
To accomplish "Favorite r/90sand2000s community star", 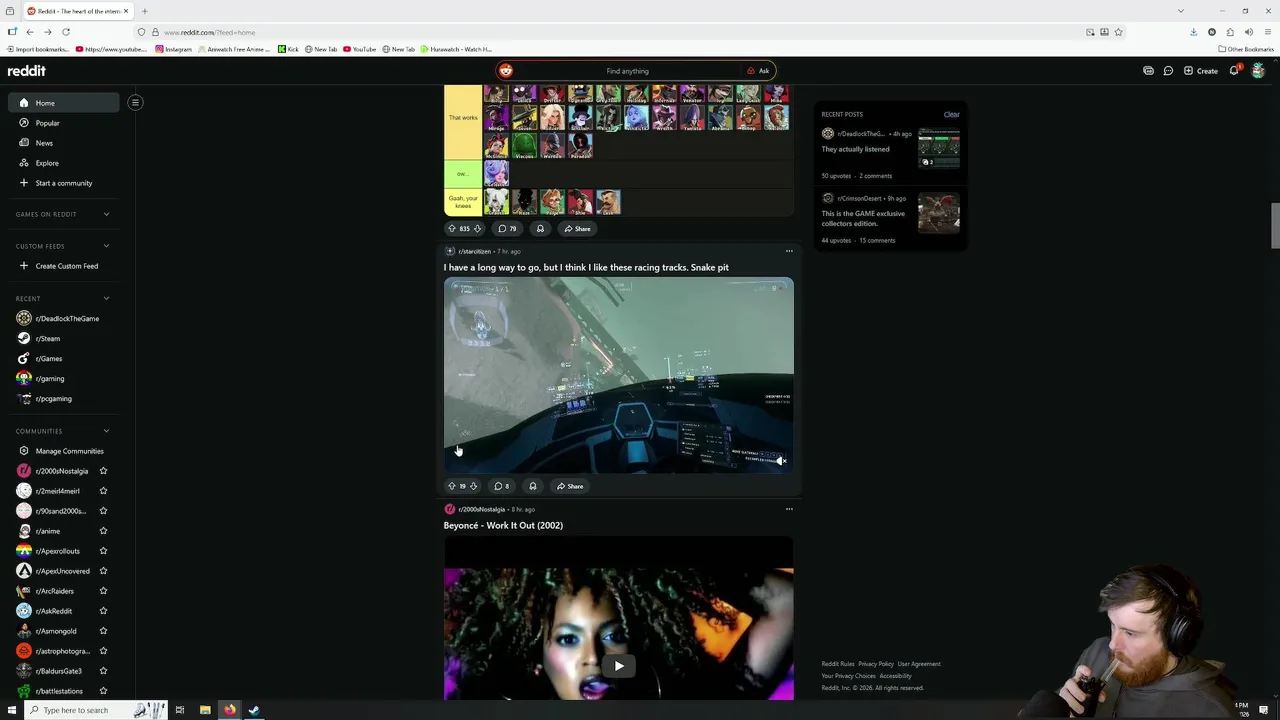I will point(103,511).
